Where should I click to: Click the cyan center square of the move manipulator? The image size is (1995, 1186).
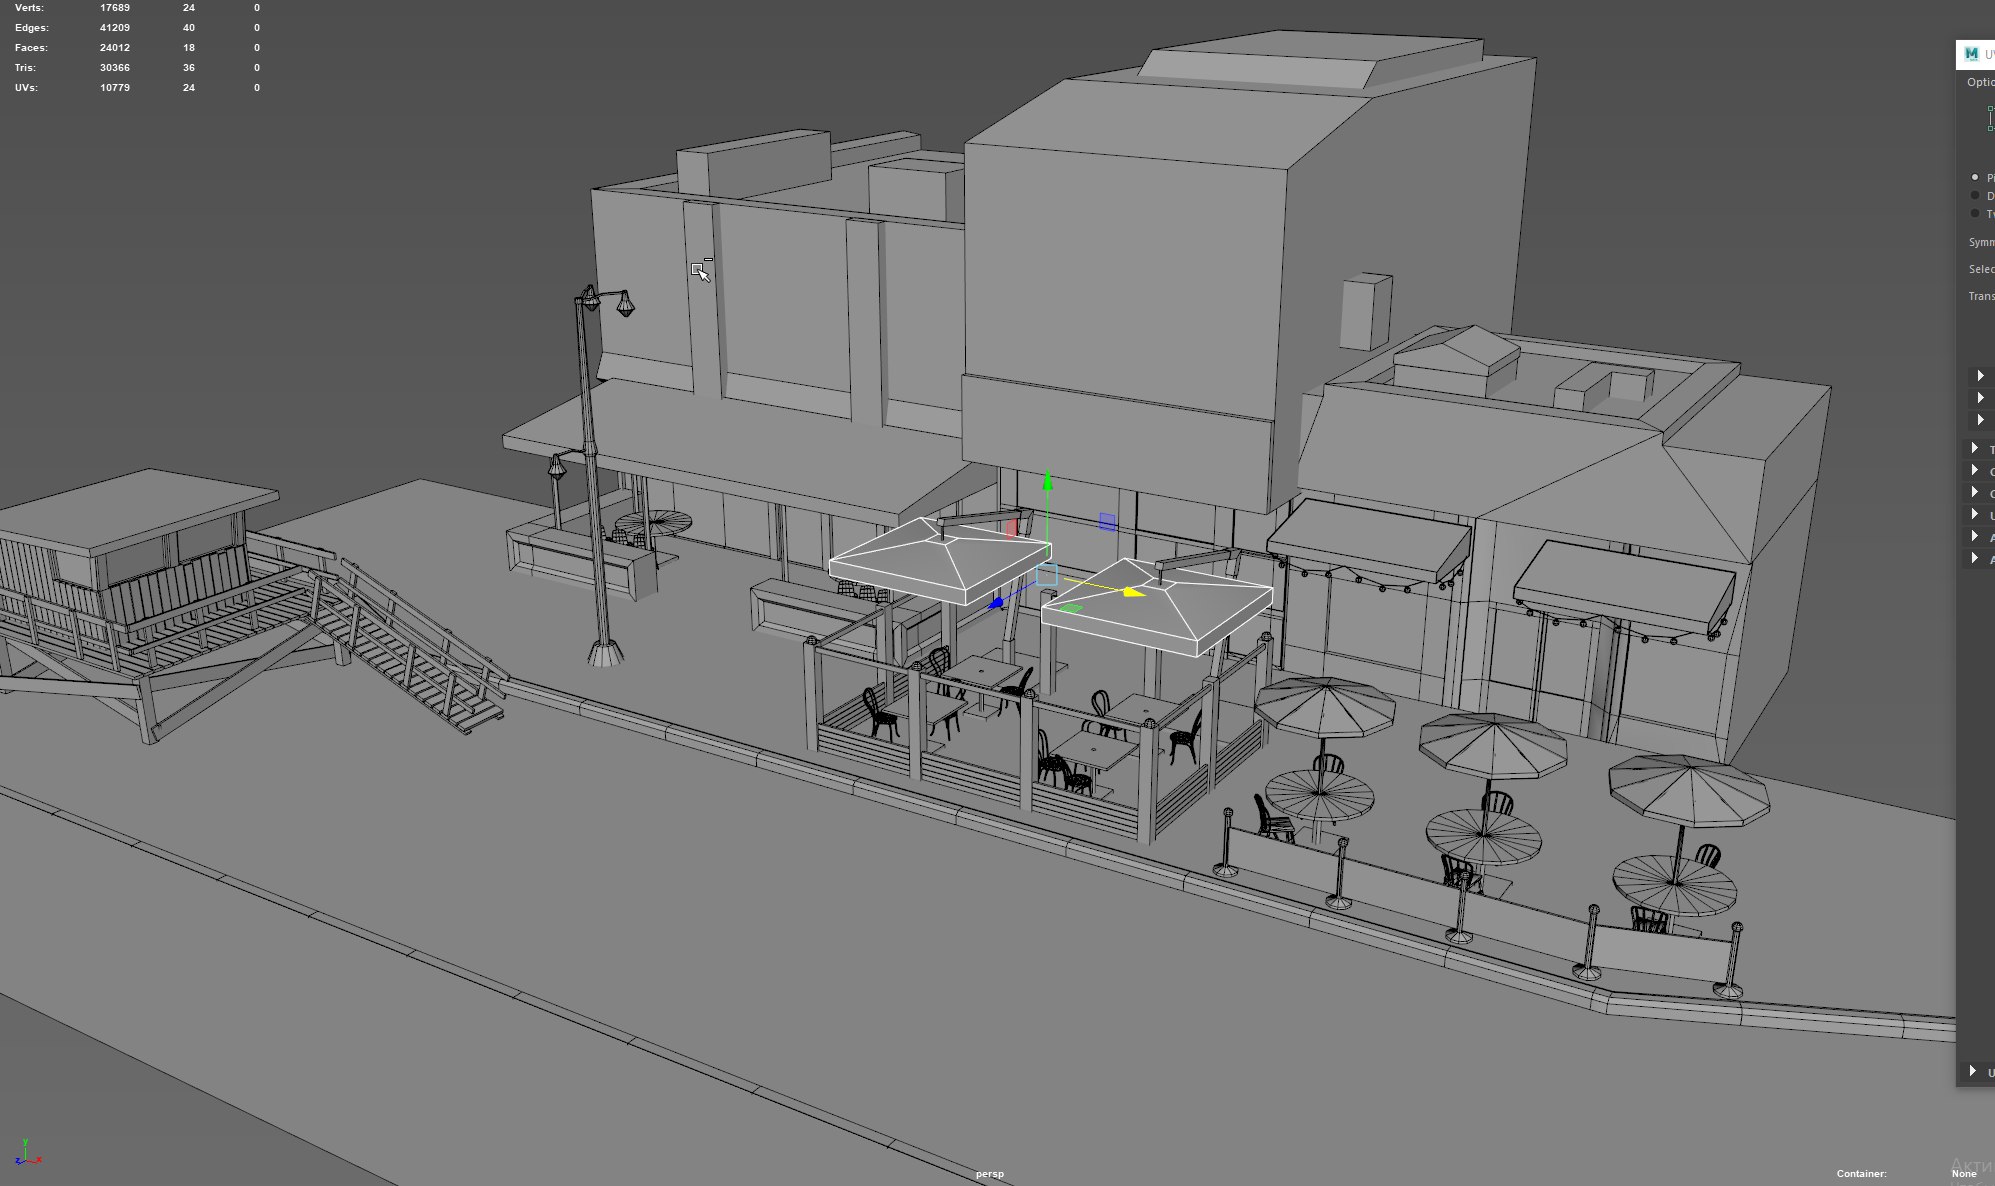[x=1047, y=575]
